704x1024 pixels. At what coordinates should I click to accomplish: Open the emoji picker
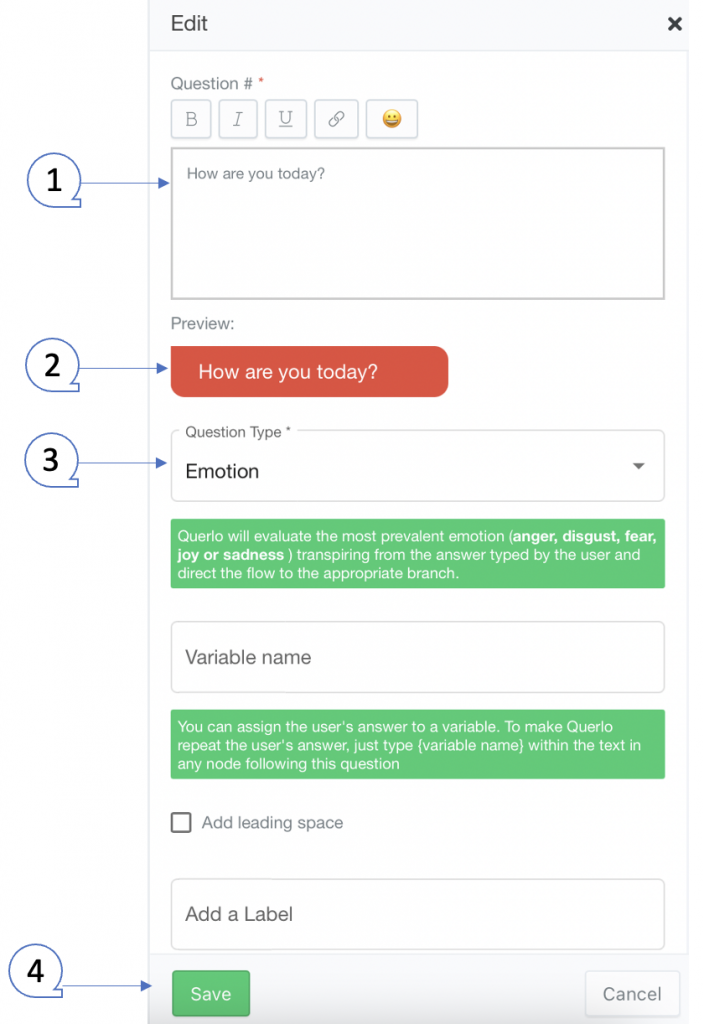(392, 119)
